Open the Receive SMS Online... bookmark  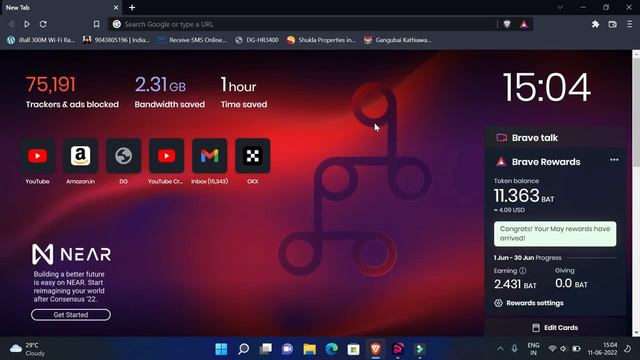[x=192, y=40]
